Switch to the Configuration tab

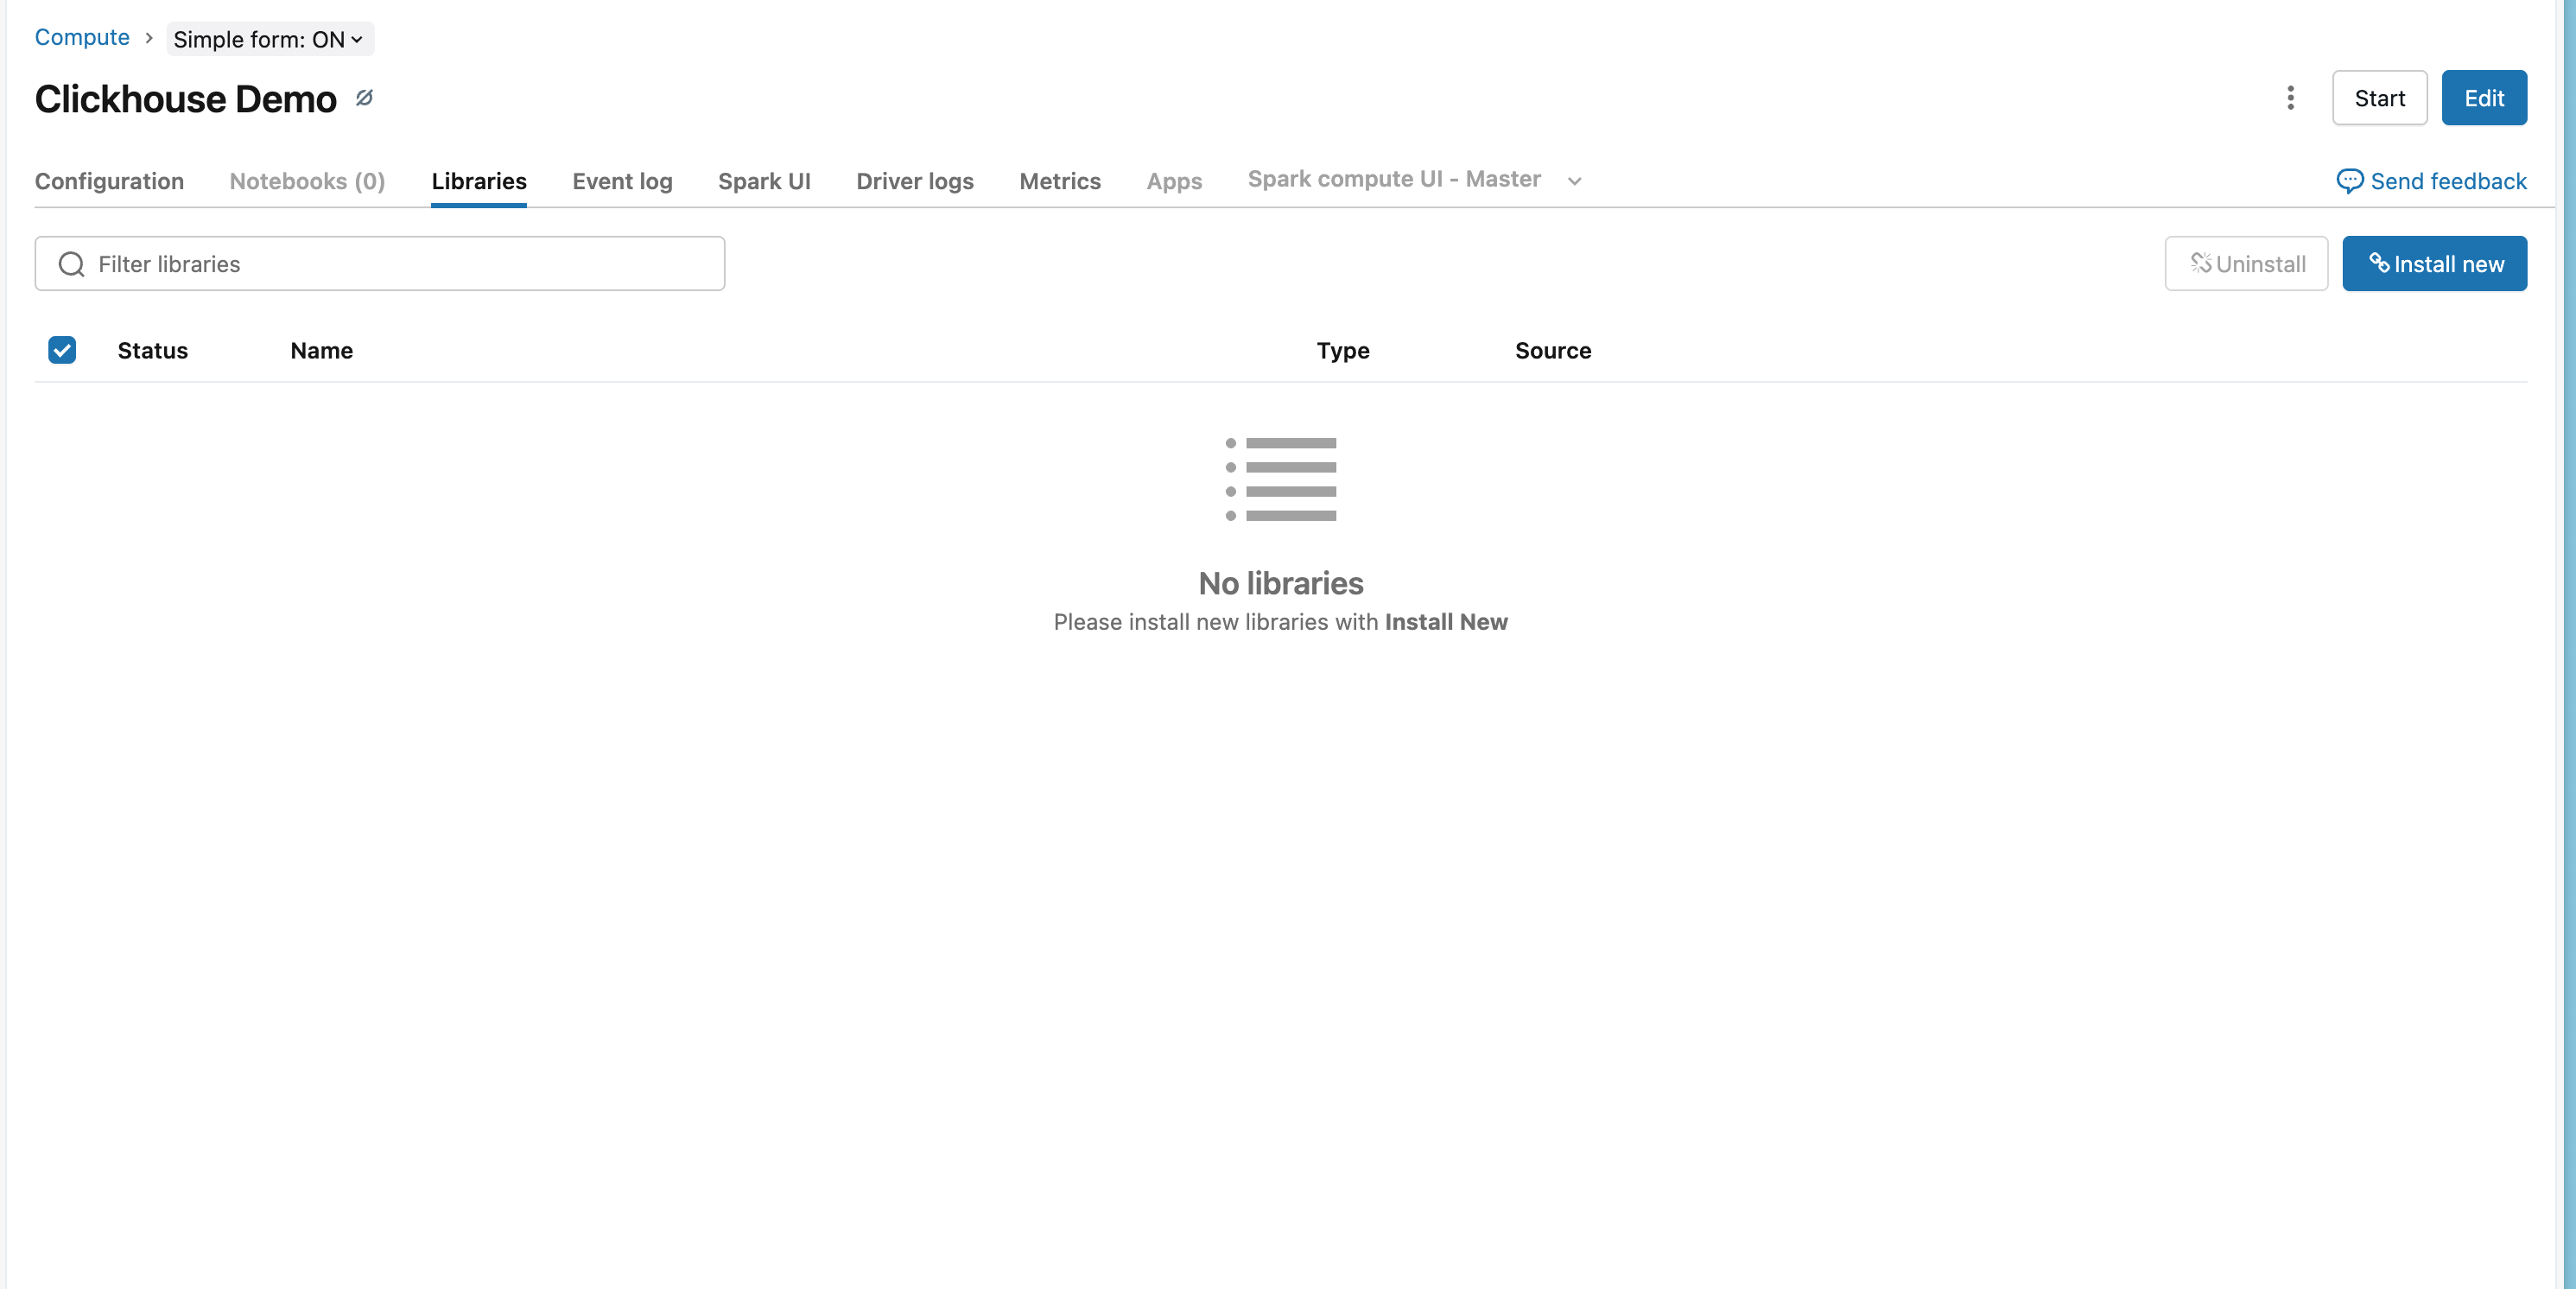pos(109,181)
